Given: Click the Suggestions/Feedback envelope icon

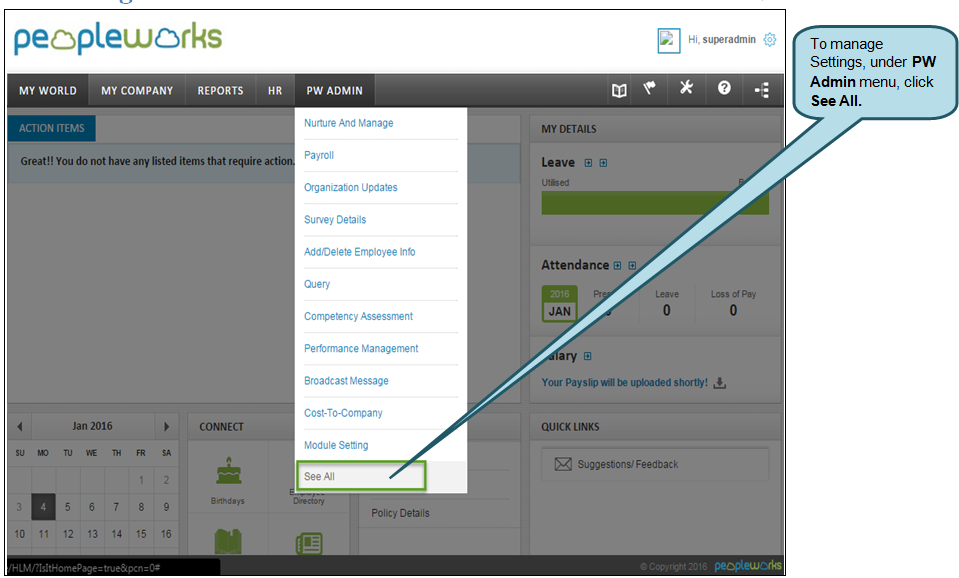Looking at the screenshot, I should coord(563,464).
